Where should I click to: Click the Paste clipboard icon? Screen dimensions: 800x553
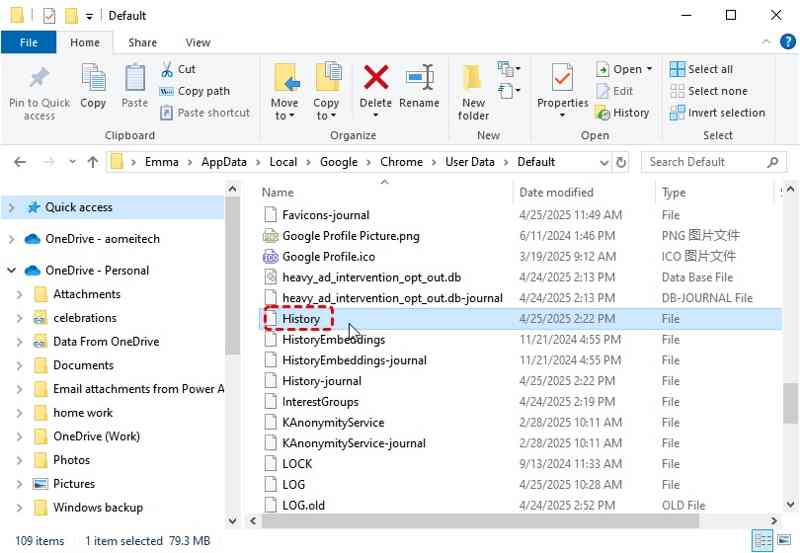[135, 78]
